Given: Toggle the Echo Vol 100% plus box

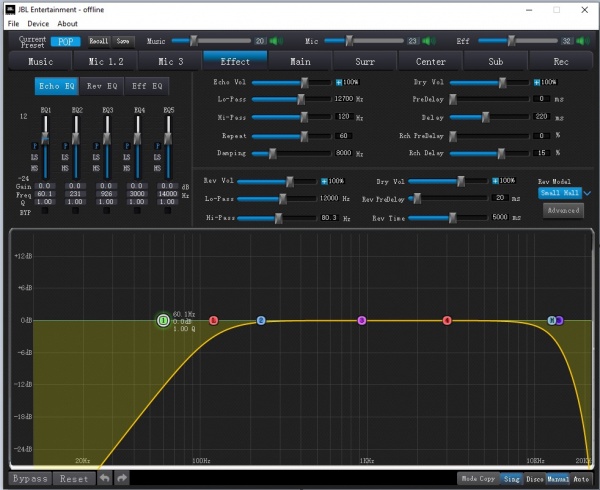Looking at the screenshot, I should click(339, 82).
